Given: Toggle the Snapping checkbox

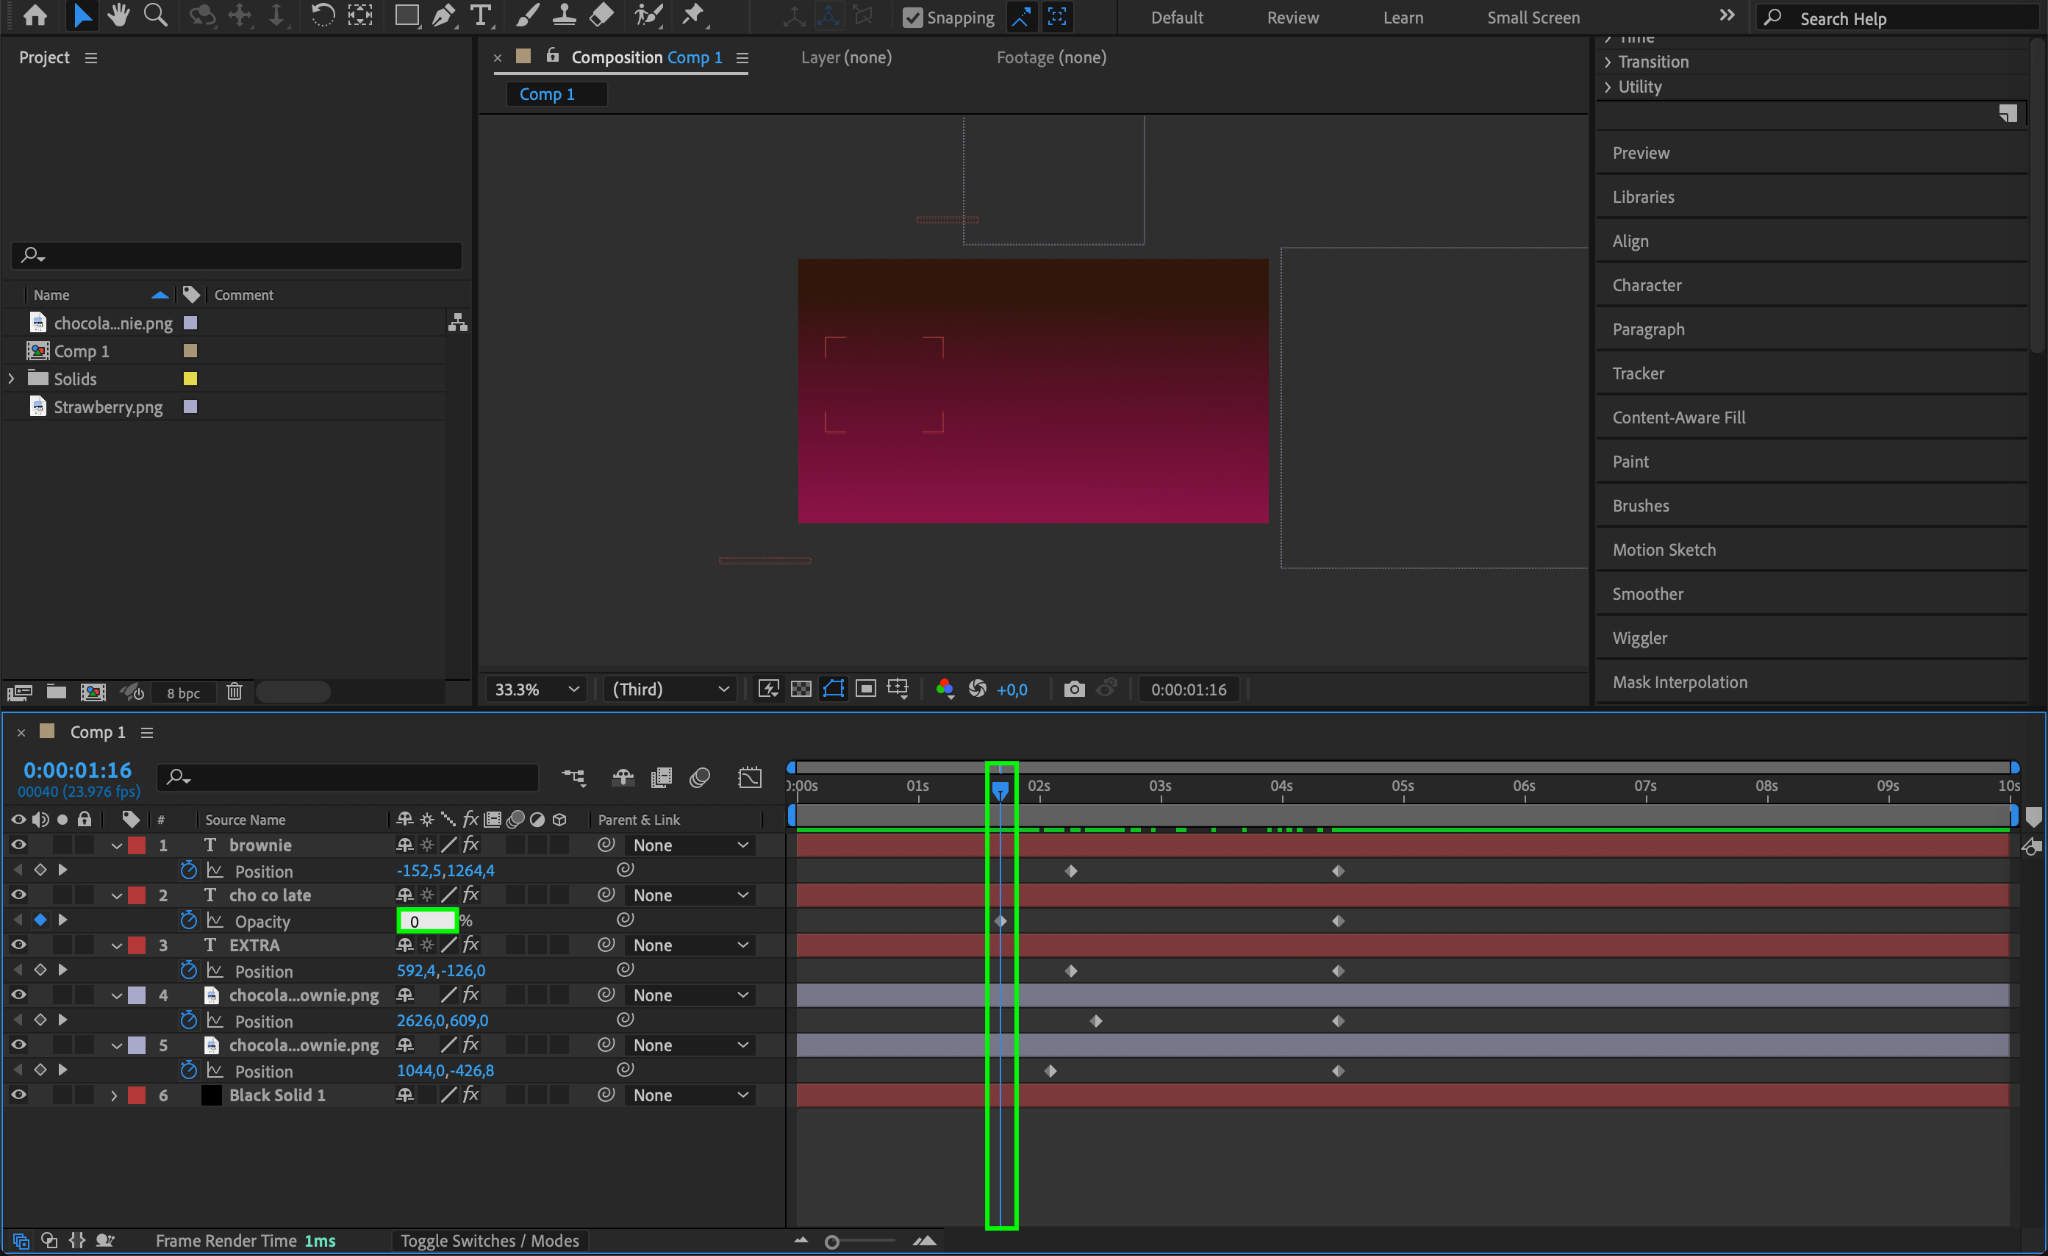Looking at the screenshot, I should point(912,17).
